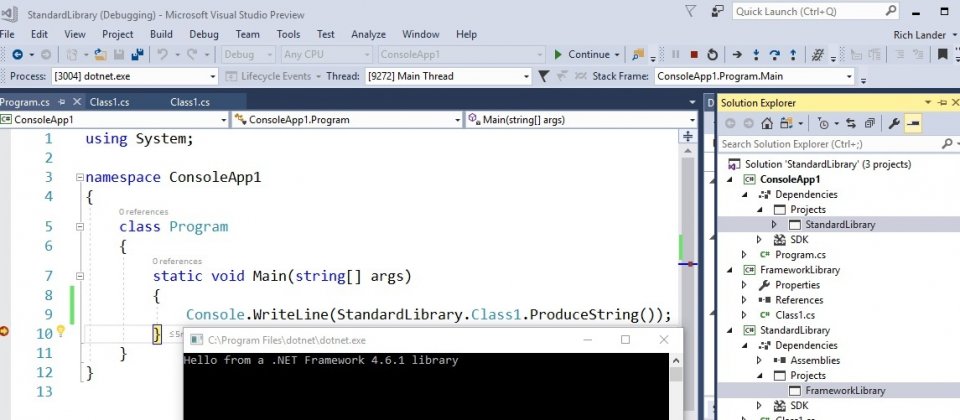Click the Step Into icon

[756, 54]
